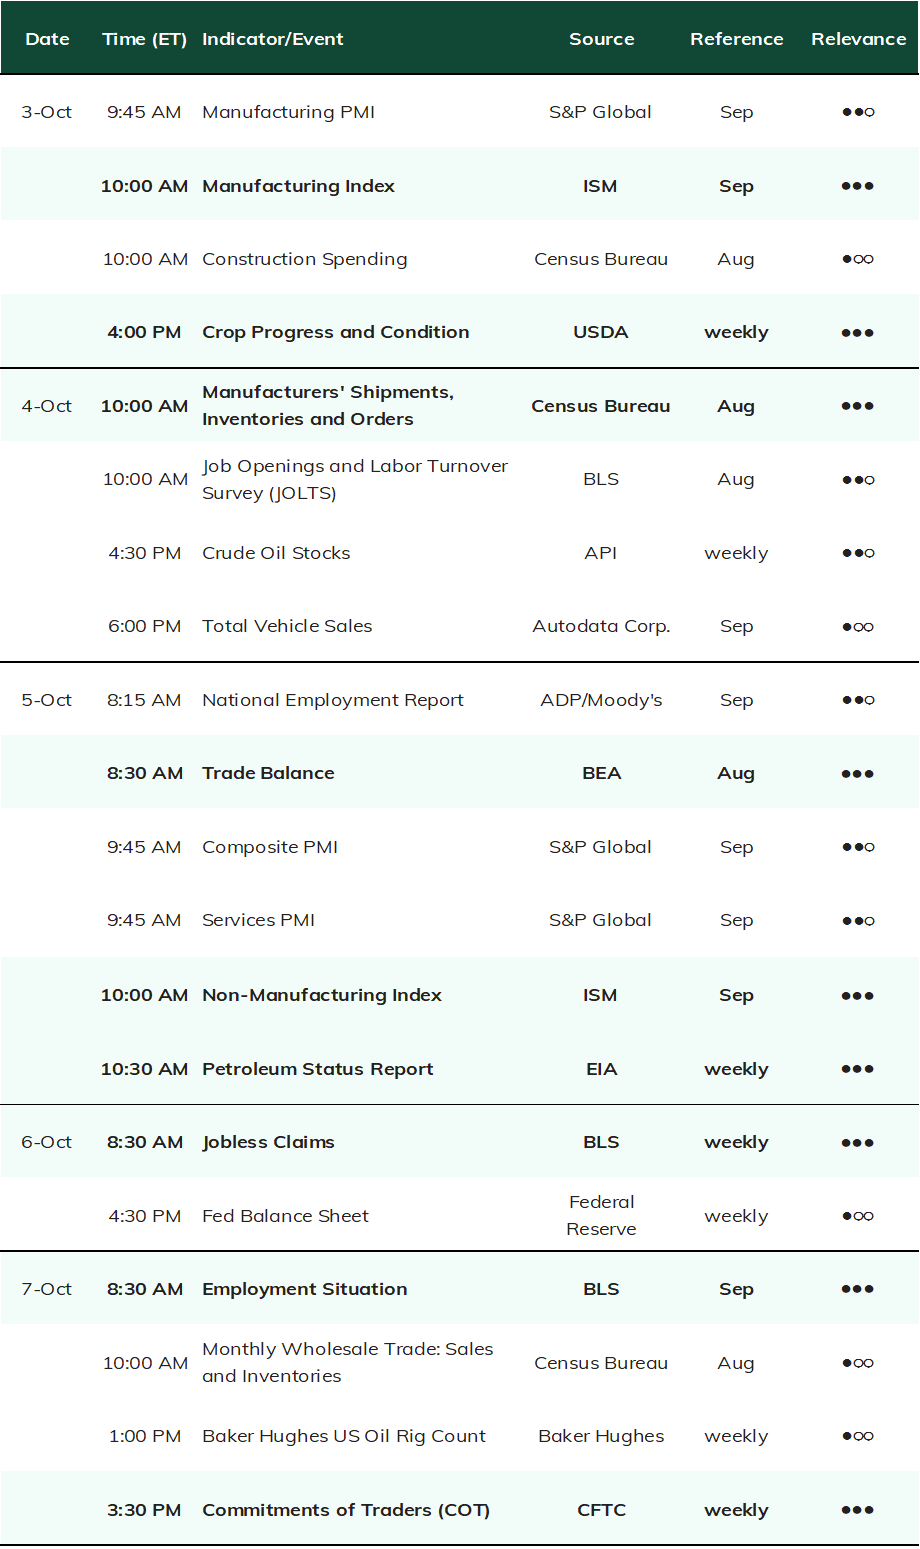
Task: Click relevance dots for ISM Manufacturing Index
Action: click(858, 186)
